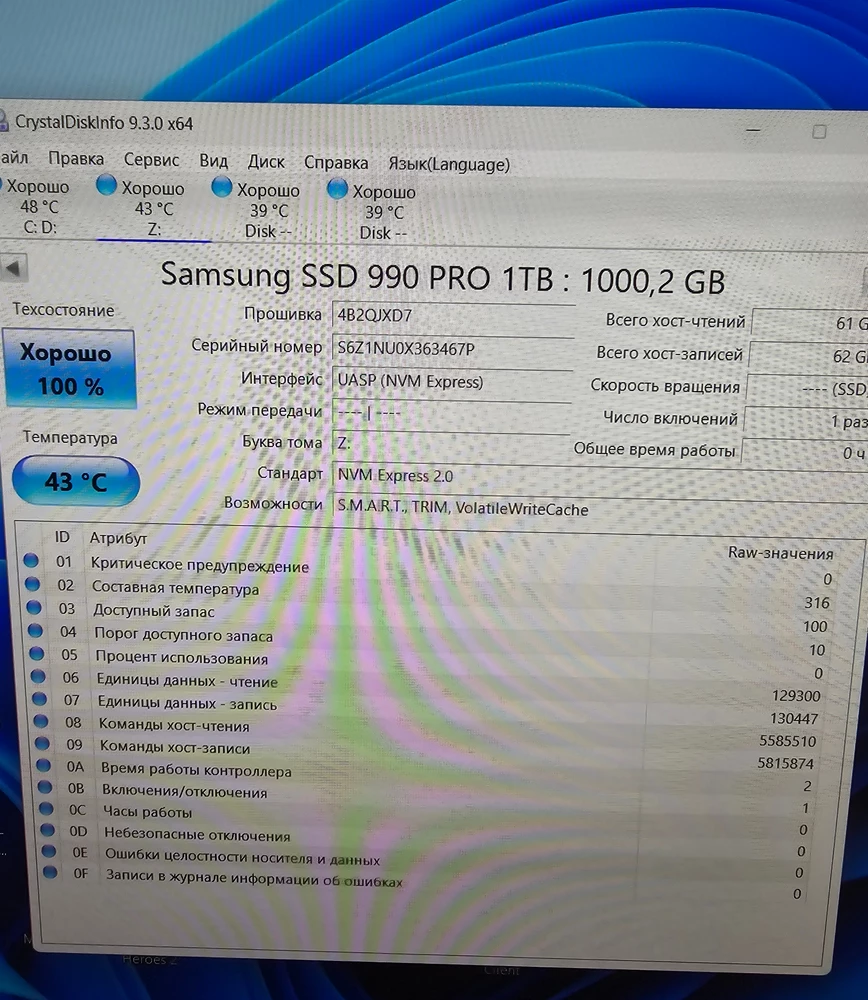Screen dimensions: 868x1000
Task: Open the Сервис menu
Action: 151,159
